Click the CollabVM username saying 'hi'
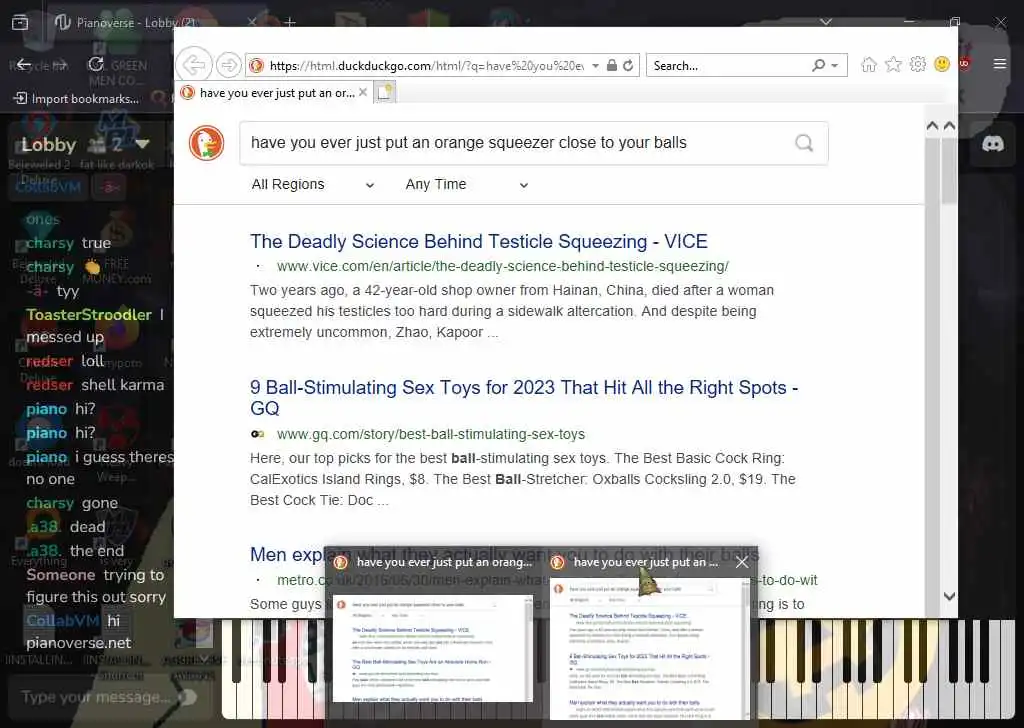Image resolution: width=1024 pixels, height=728 pixels. pos(63,620)
